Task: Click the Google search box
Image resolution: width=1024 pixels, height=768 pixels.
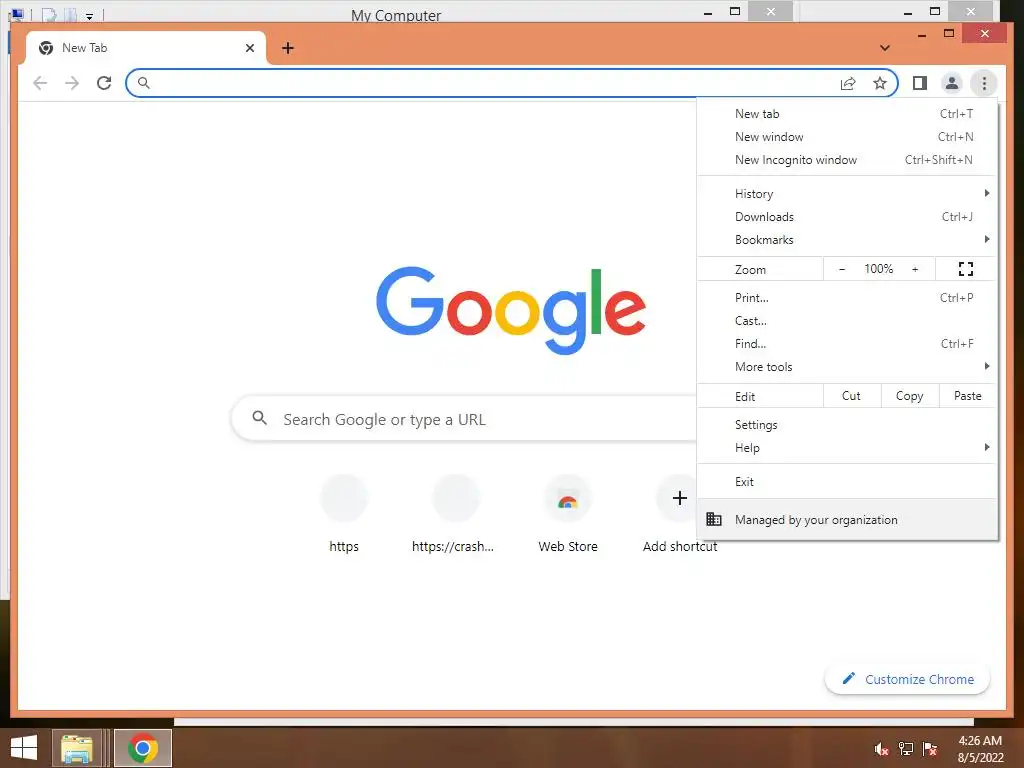Action: point(464,419)
